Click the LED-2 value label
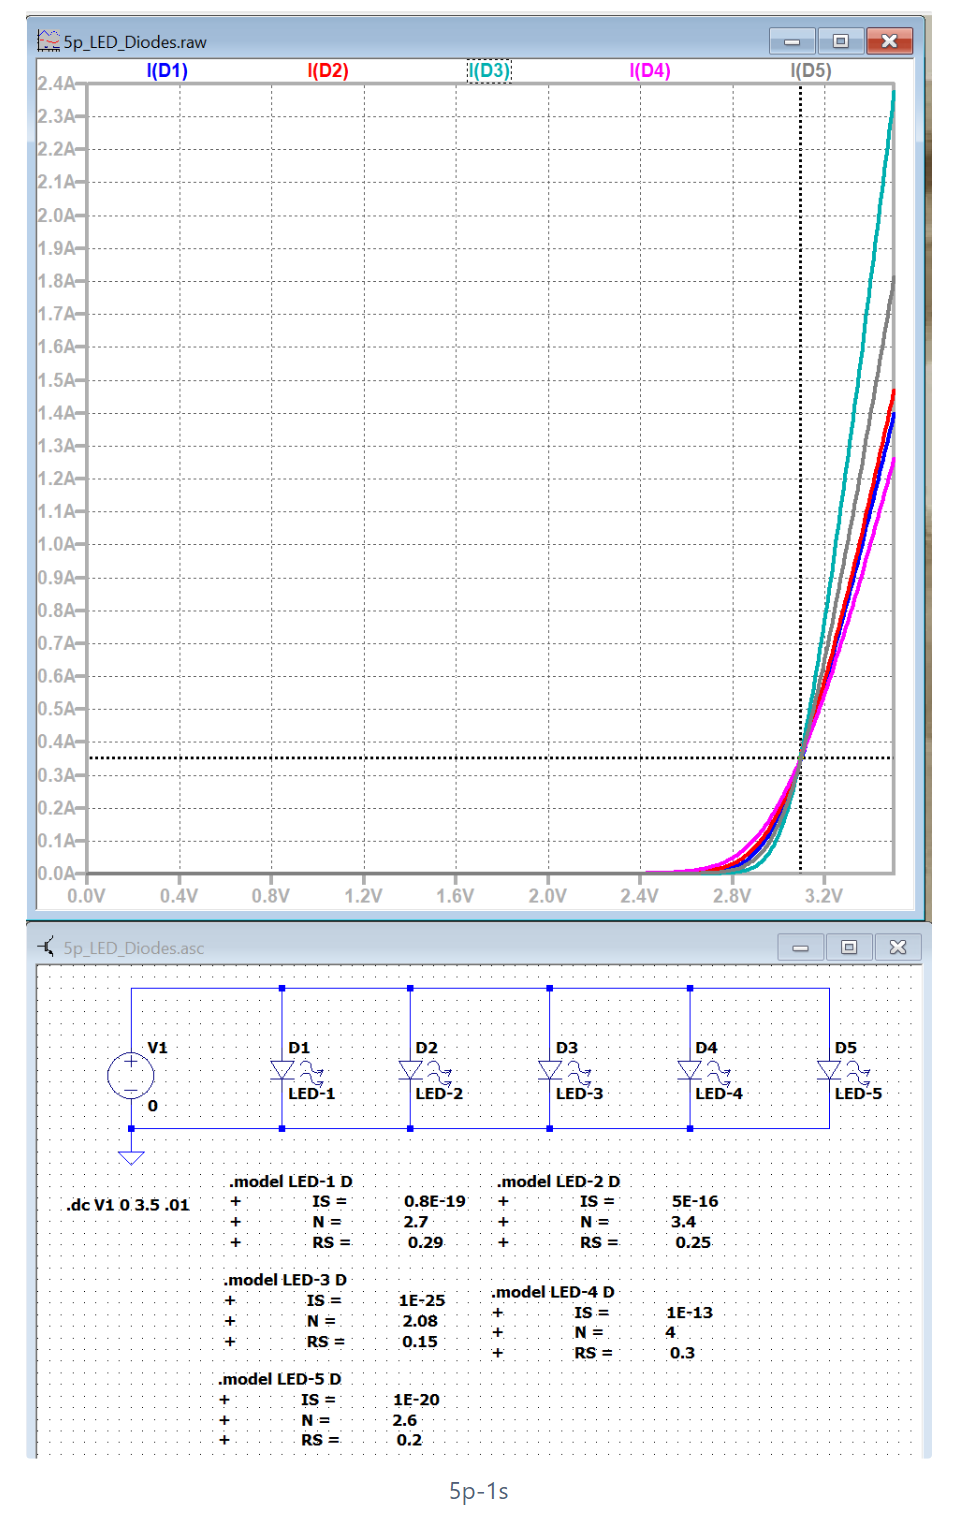Image resolution: width=957 pixels, height=1517 pixels. click(439, 1093)
